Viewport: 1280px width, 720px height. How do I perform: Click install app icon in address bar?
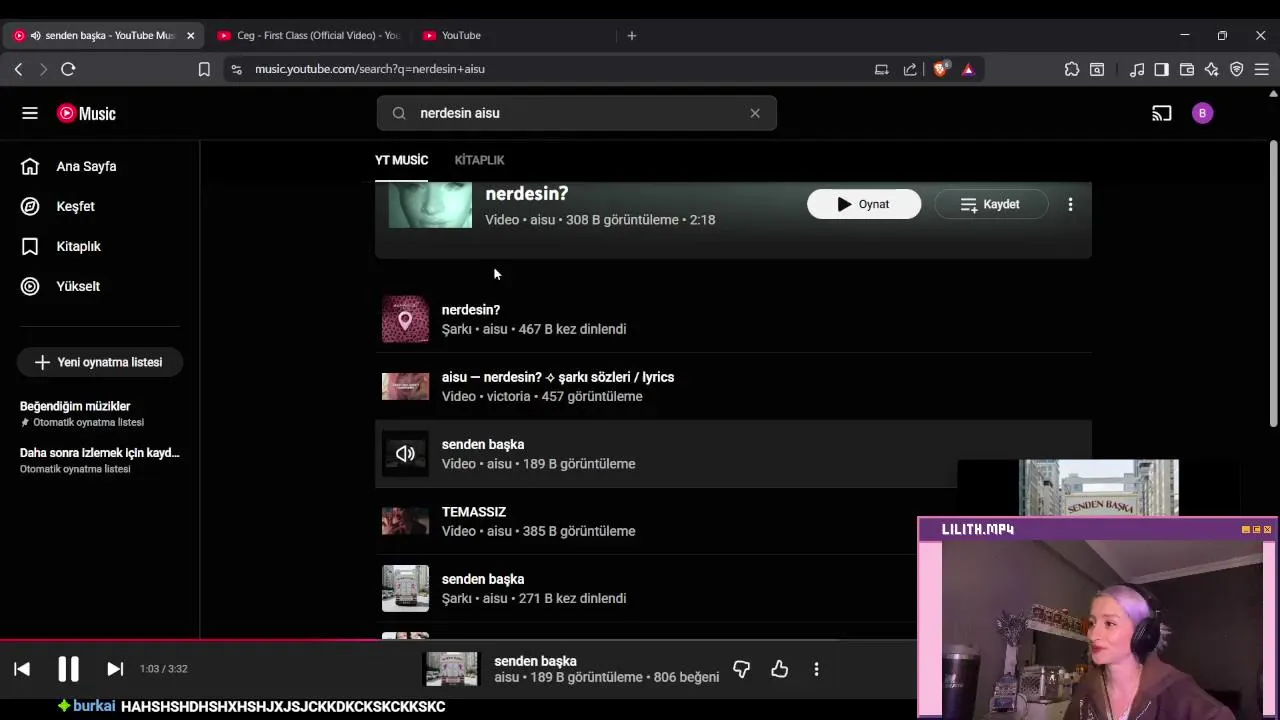881,69
